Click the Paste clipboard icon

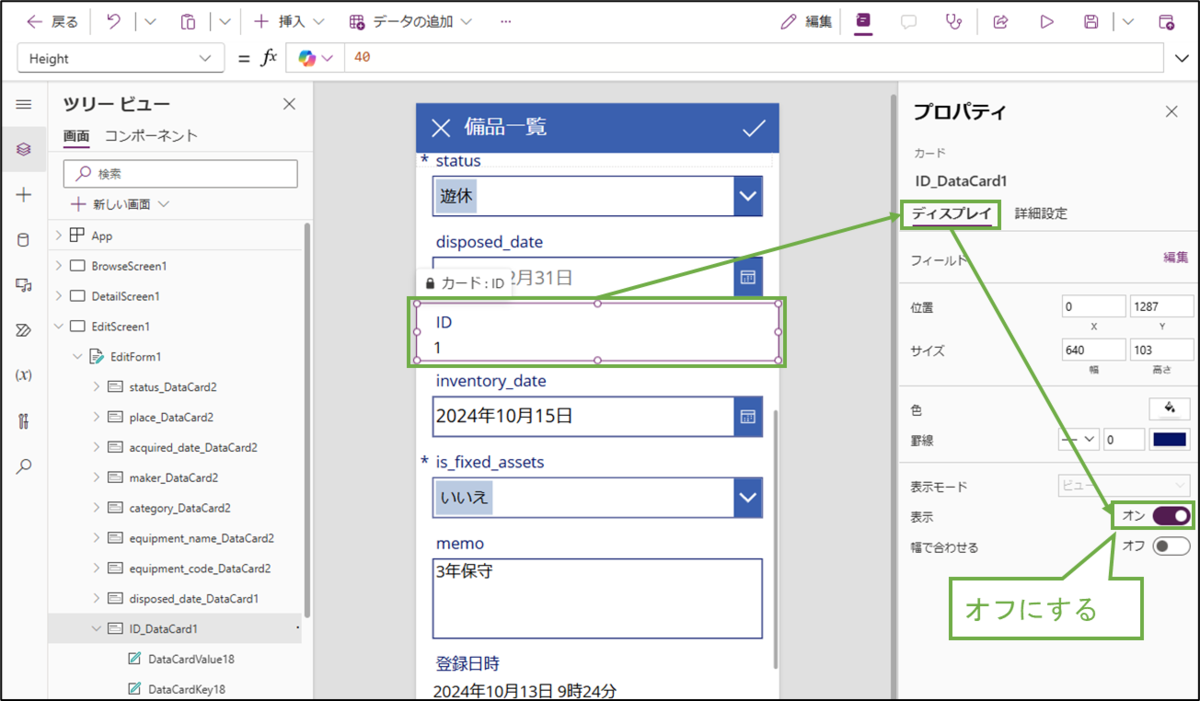point(188,21)
